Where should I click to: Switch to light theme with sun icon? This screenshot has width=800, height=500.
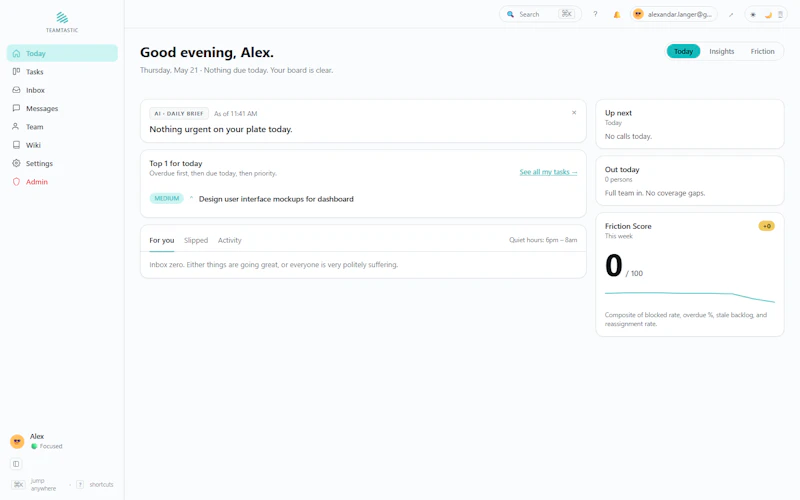click(x=753, y=14)
